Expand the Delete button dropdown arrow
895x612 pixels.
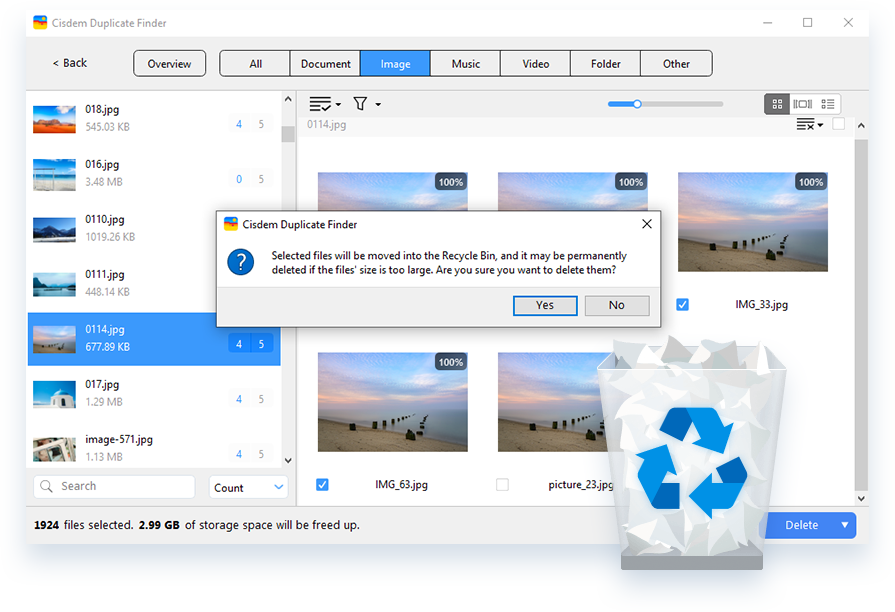844,525
